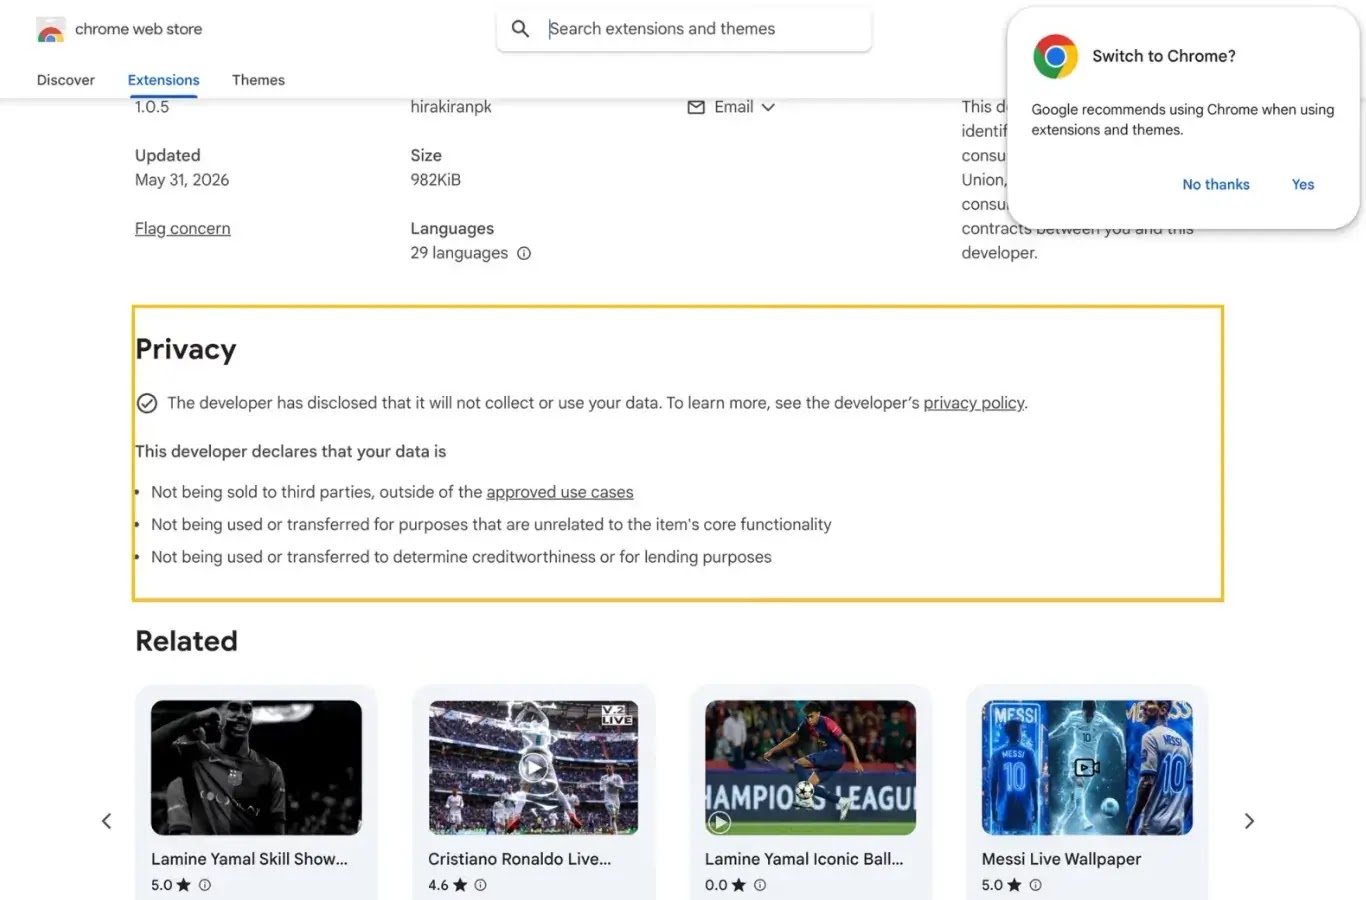1366x900 pixels.
Task: Open the approved use cases link
Action: 560,492
